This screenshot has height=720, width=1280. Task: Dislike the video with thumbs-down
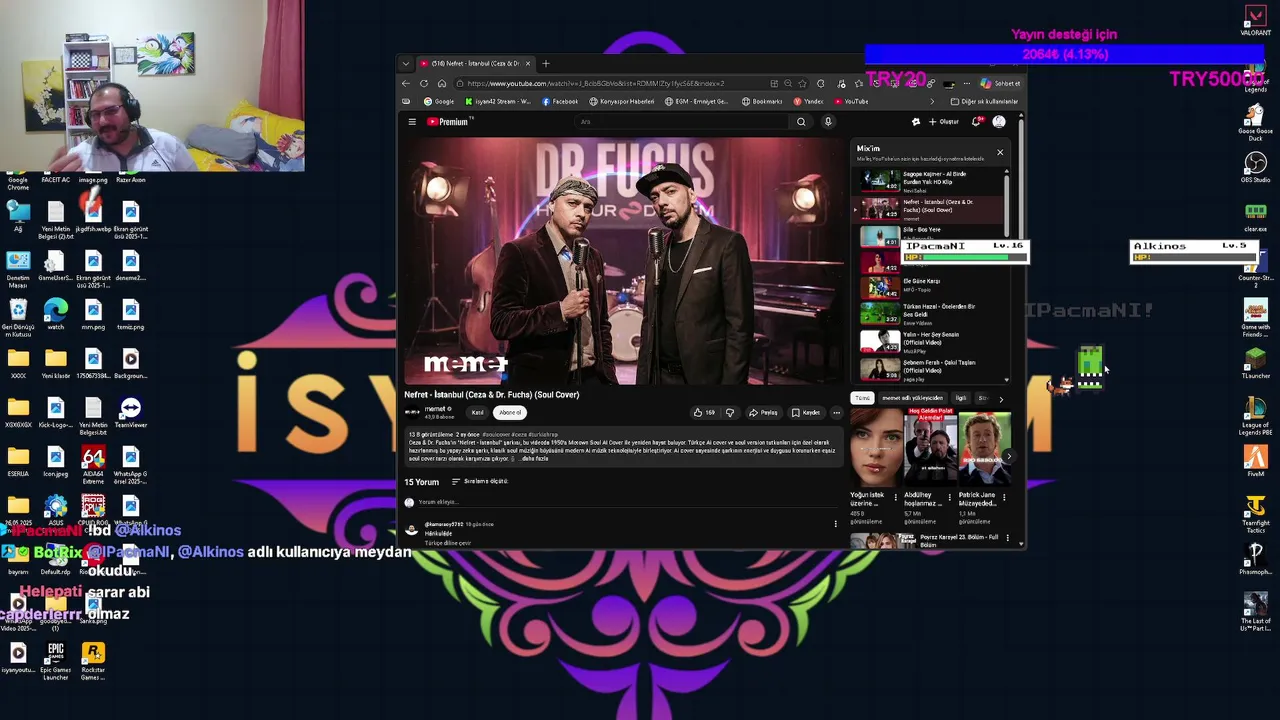730,412
